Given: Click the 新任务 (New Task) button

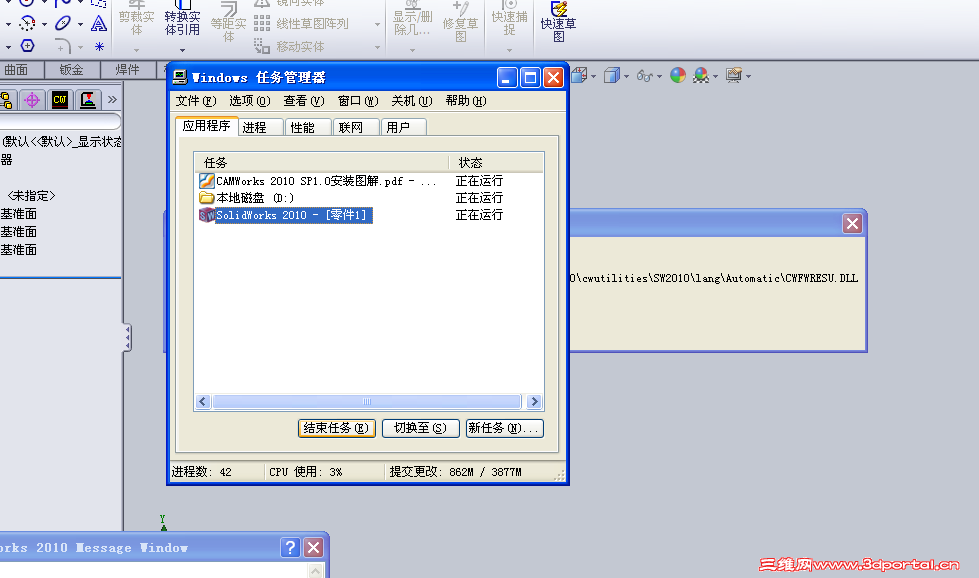Looking at the screenshot, I should (x=502, y=427).
